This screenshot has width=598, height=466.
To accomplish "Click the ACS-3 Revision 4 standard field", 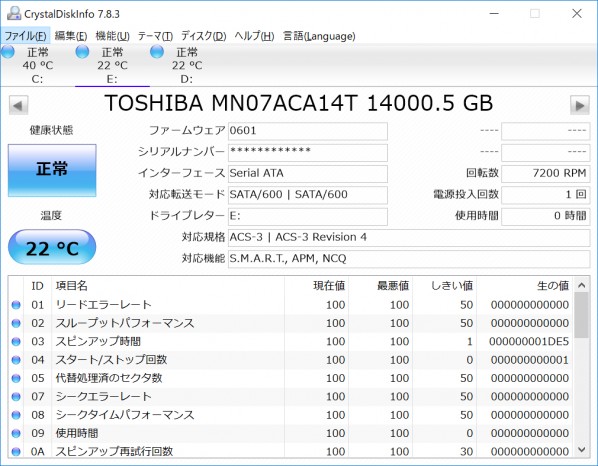I will coord(409,238).
